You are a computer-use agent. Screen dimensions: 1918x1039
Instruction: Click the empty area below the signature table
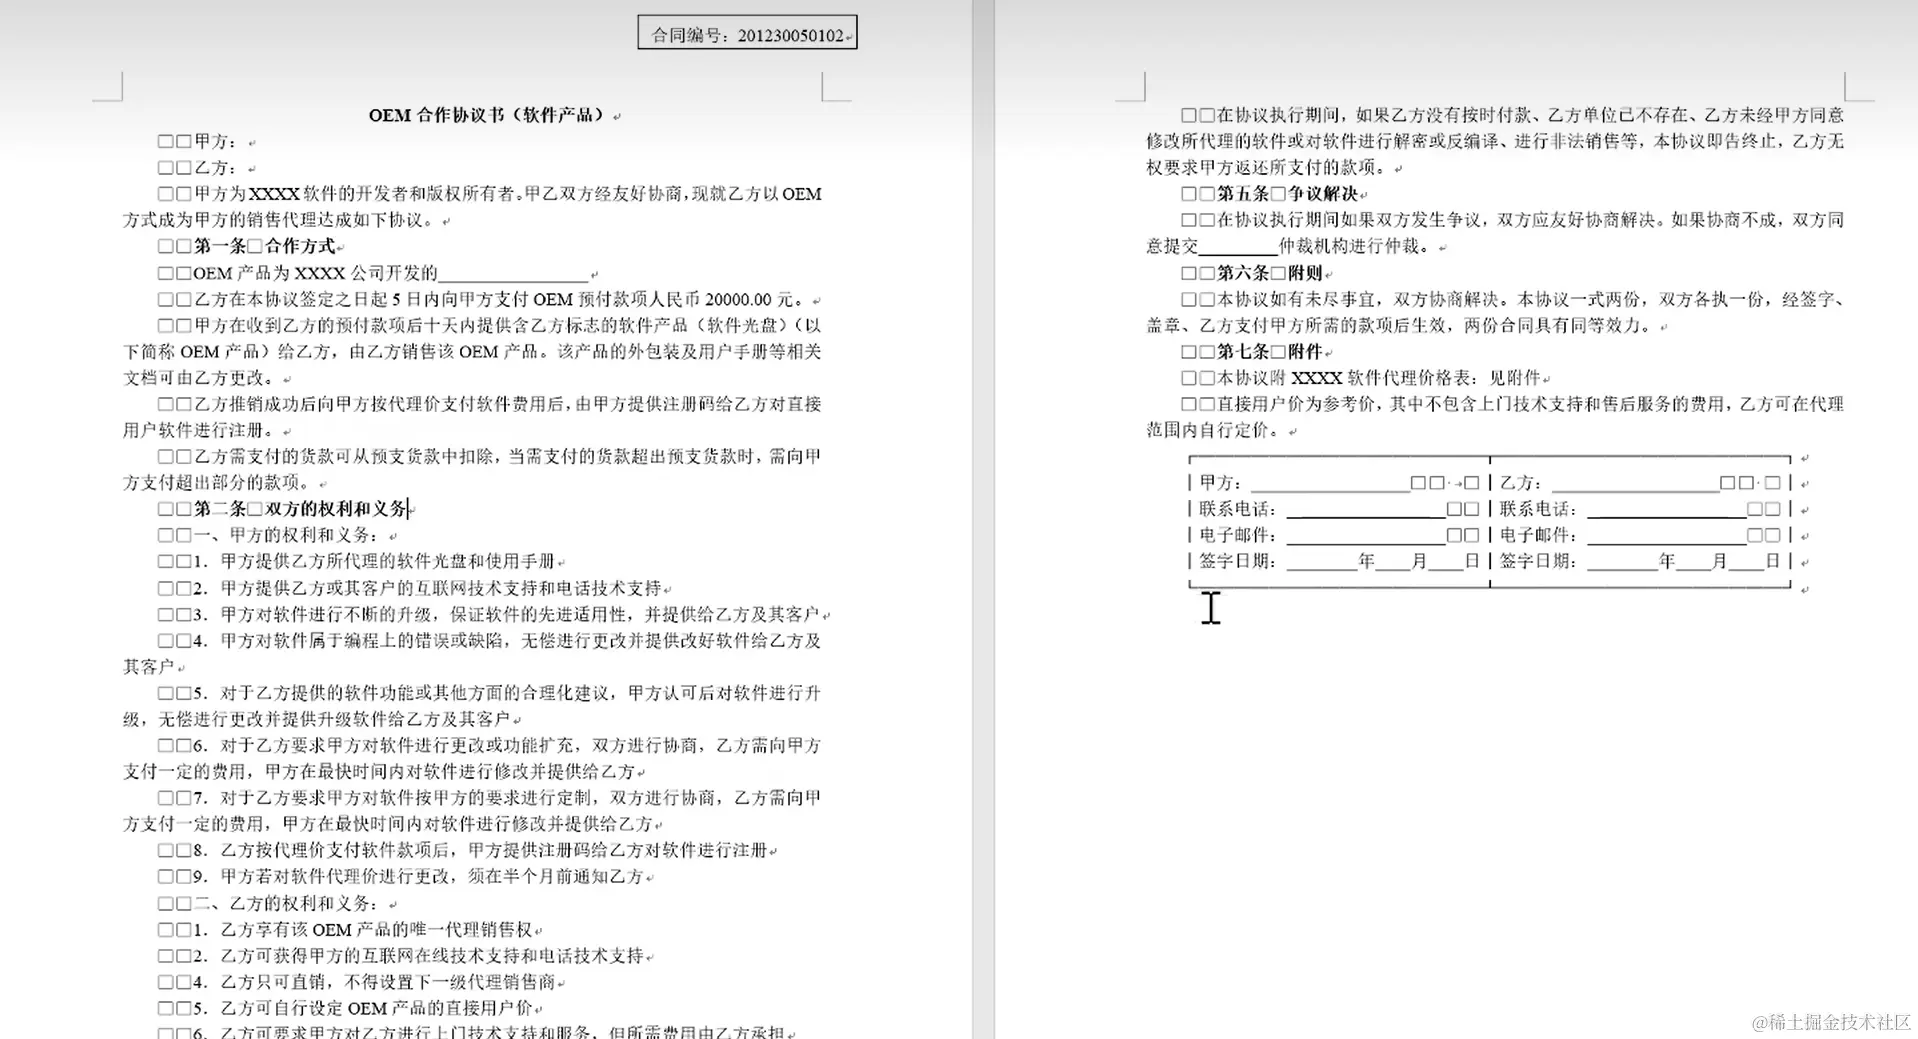tap(1450, 700)
